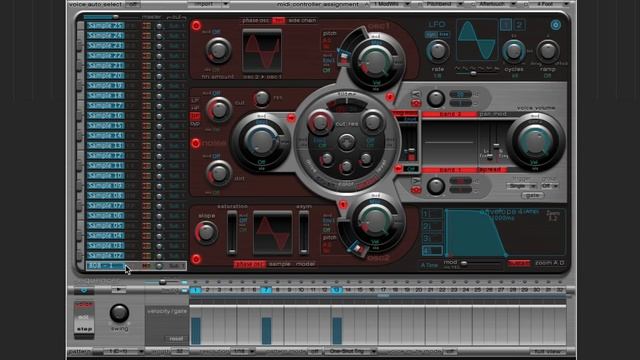
Task: Toggle step 7 in sequencer
Action: [266, 290]
